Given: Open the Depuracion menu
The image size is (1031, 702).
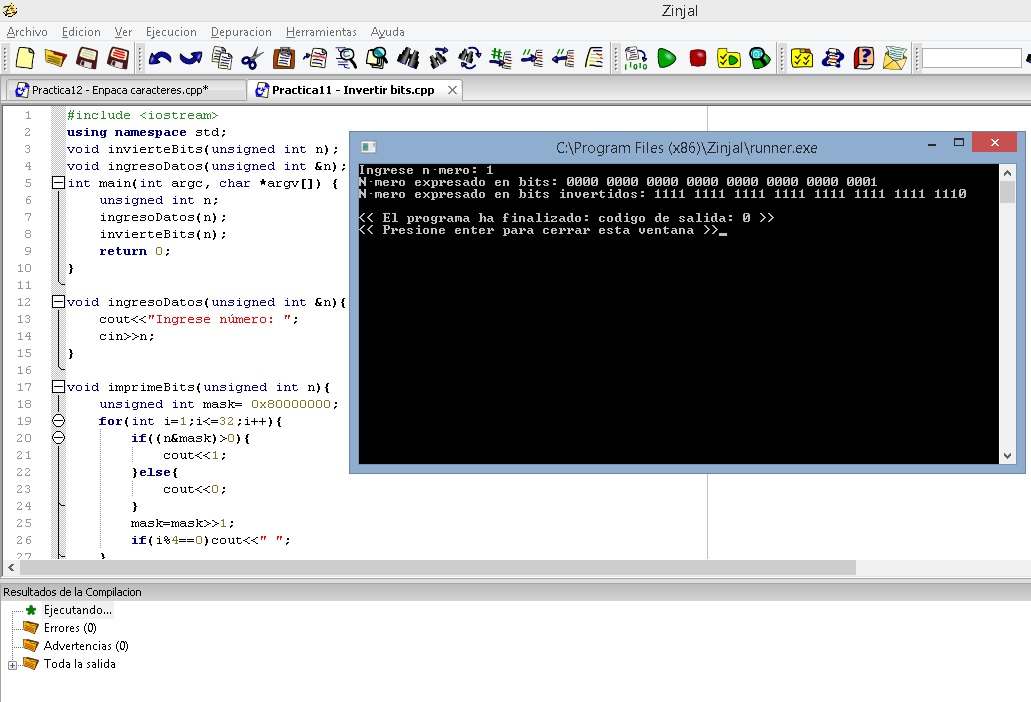Looking at the screenshot, I should click(240, 31).
